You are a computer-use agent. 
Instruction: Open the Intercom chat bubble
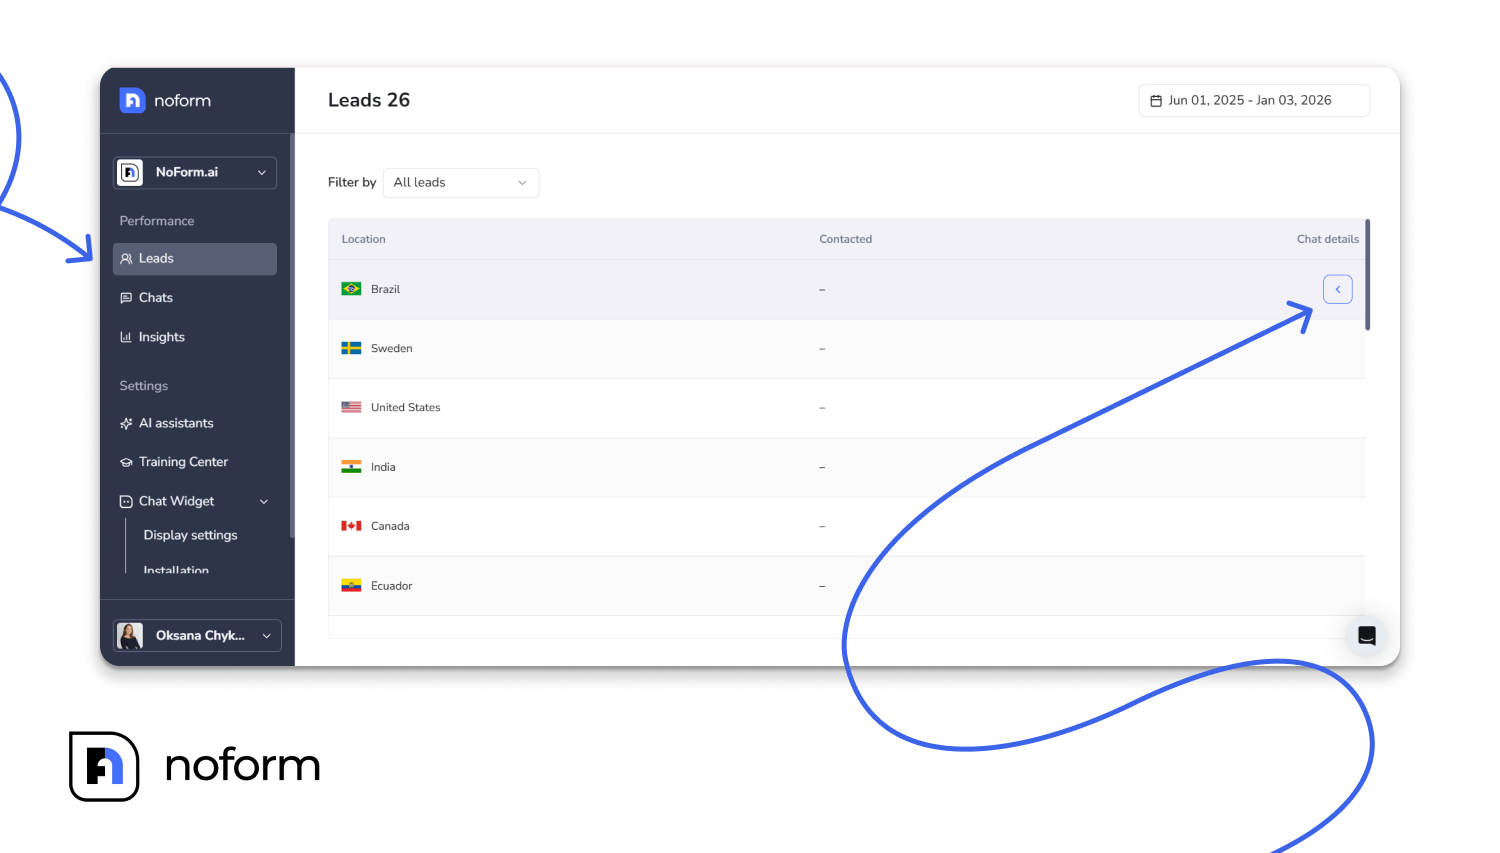1366,635
